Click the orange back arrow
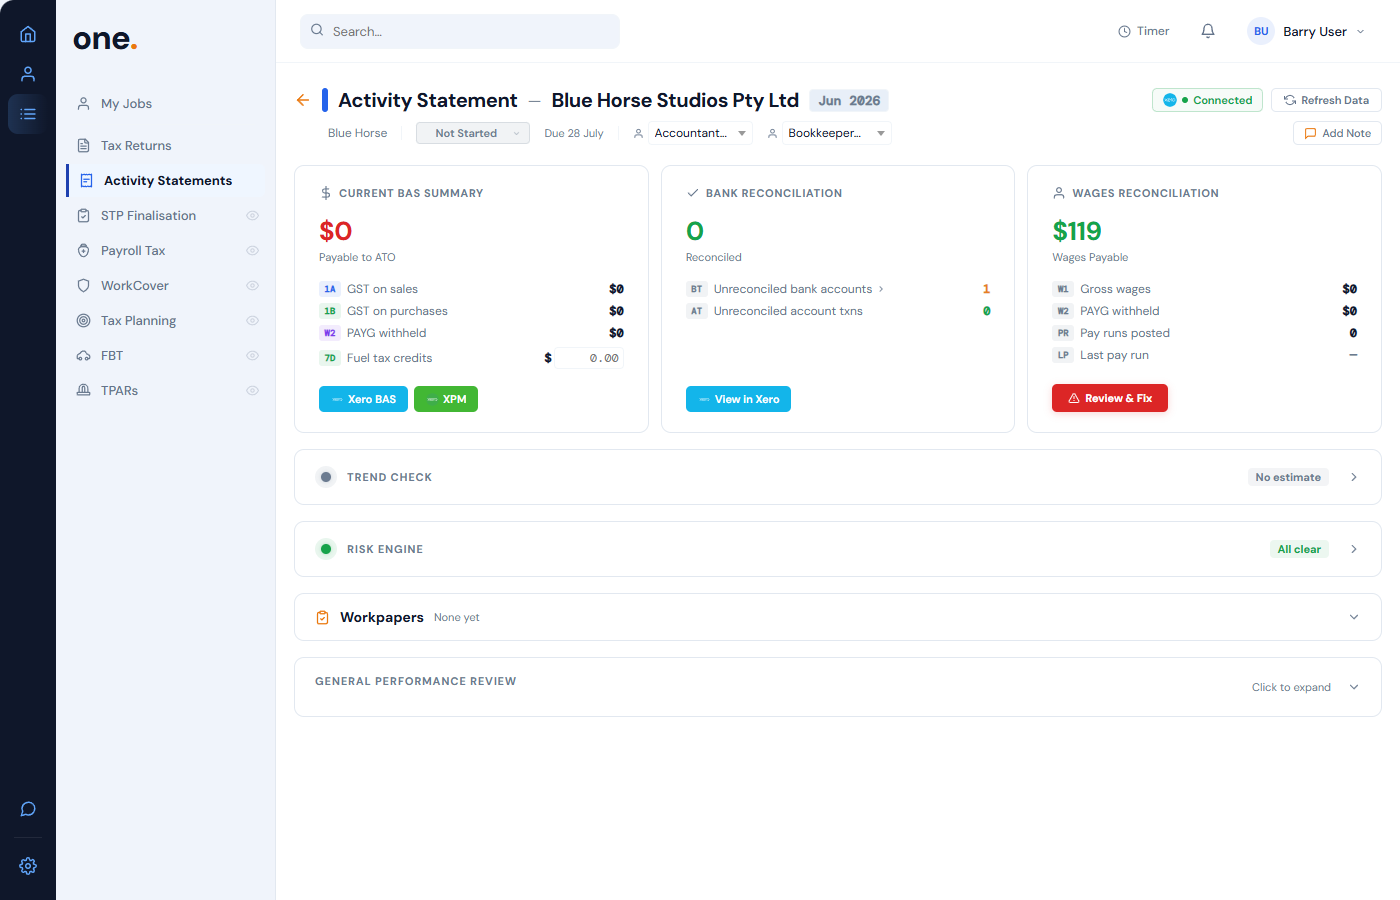This screenshot has width=1400, height=900. (303, 100)
